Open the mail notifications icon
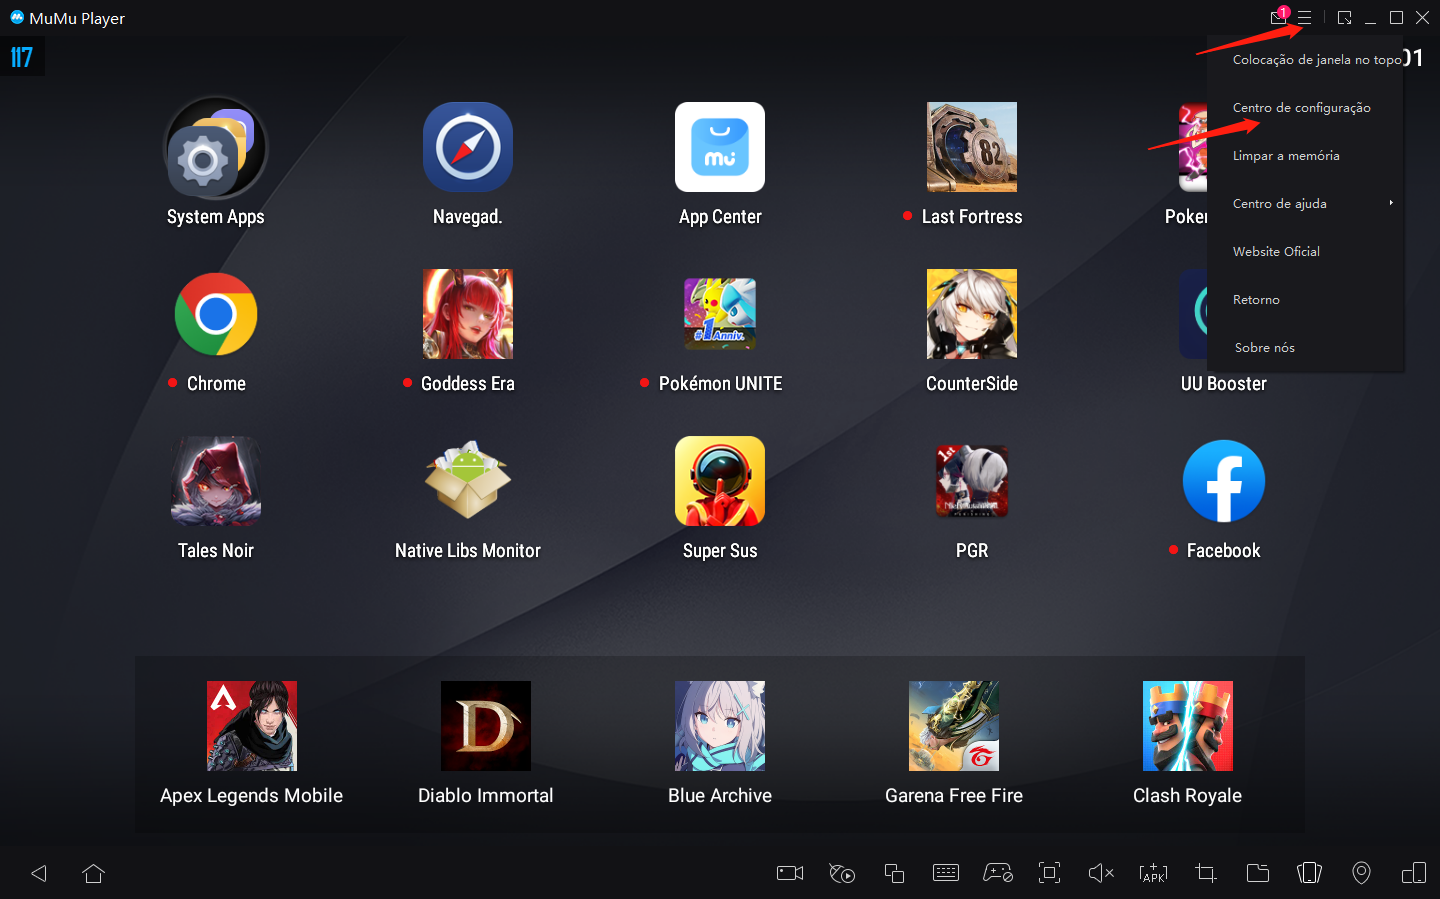1440x899 pixels. tap(1279, 16)
